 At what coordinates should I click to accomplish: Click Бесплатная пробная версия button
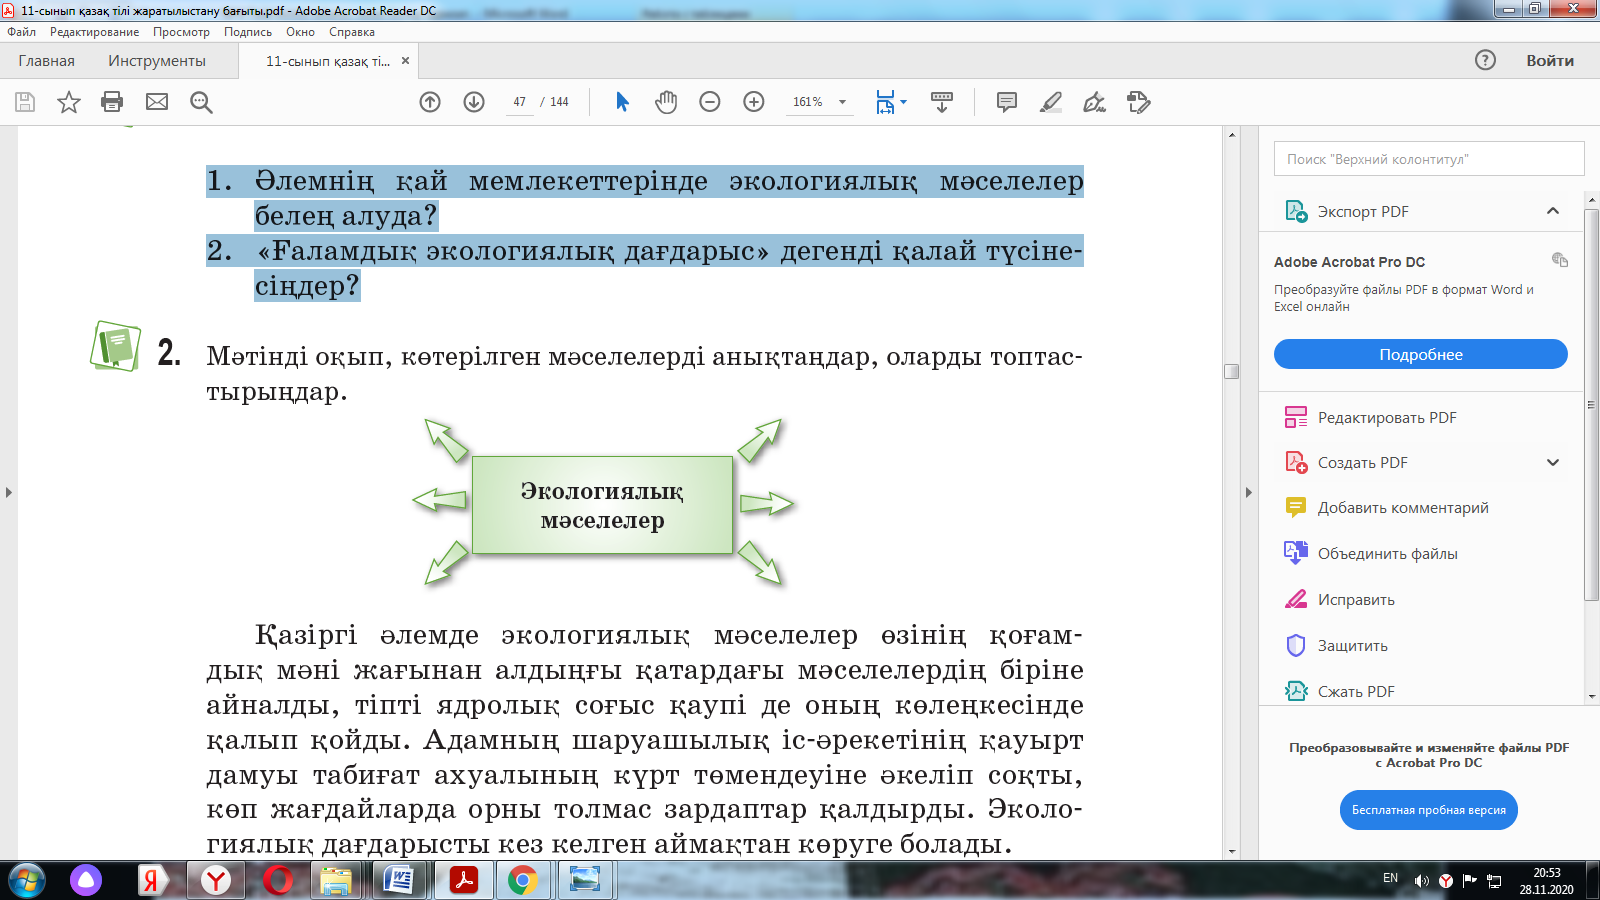(x=1428, y=810)
